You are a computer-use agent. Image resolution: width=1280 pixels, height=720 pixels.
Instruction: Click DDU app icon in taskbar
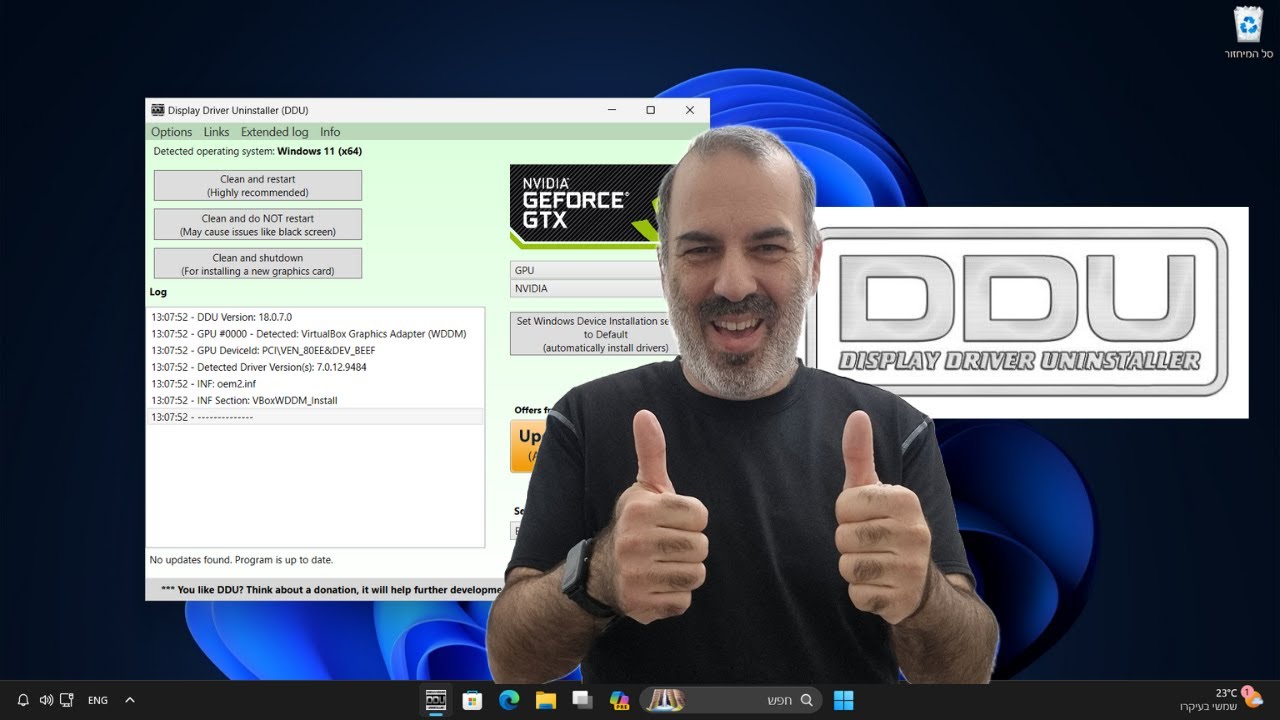437,700
